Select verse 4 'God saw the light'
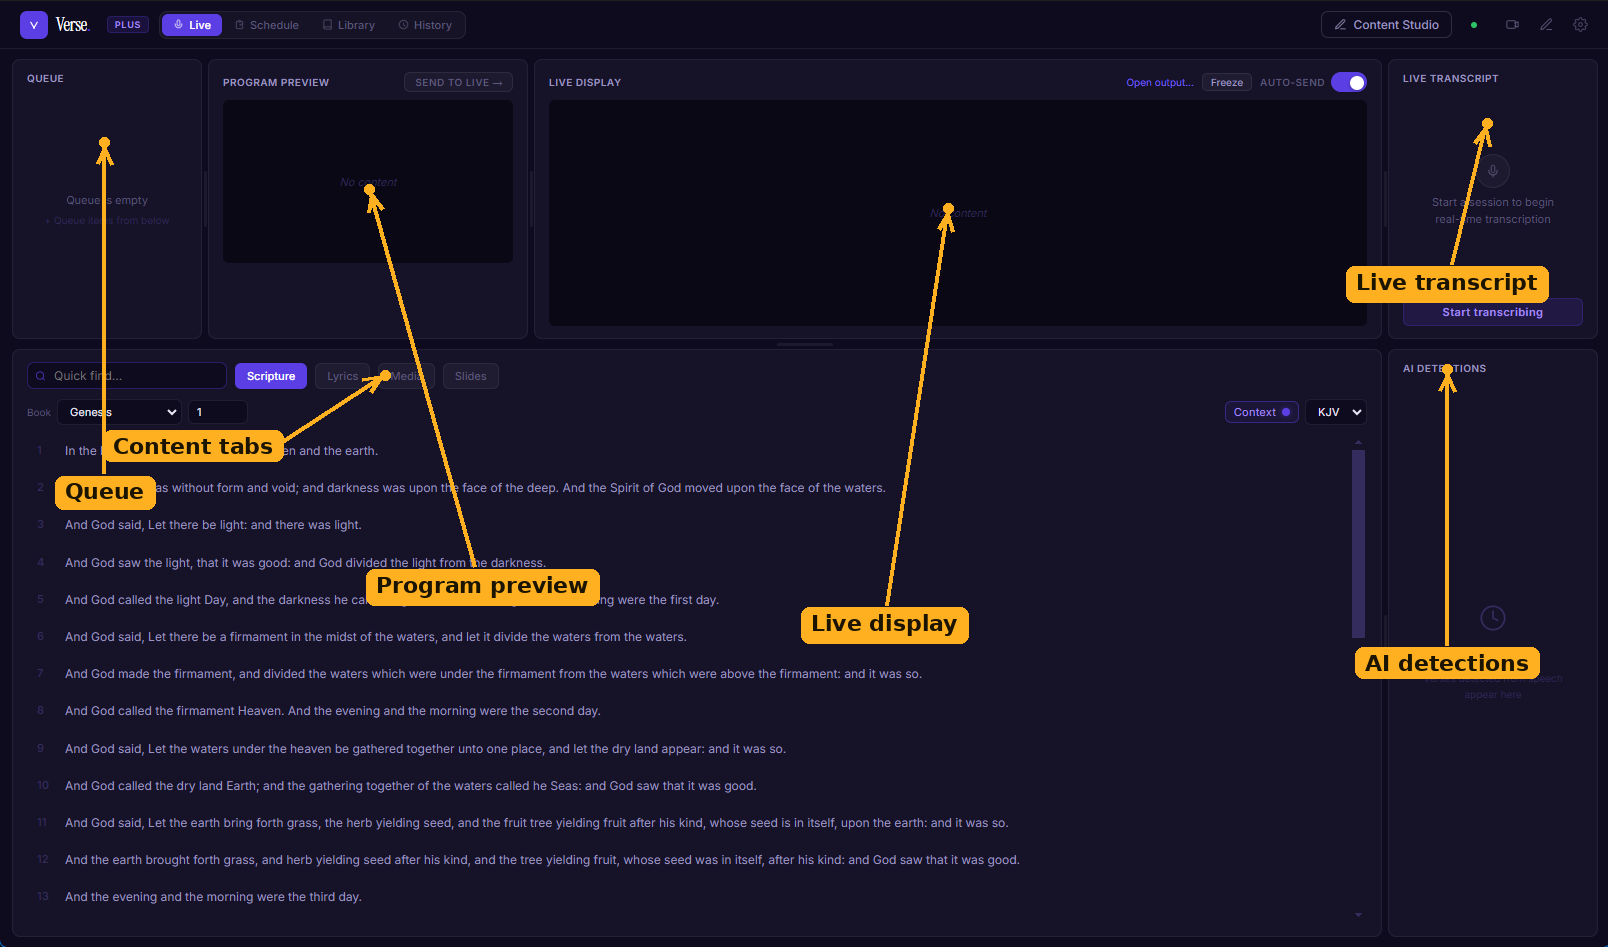 [689, 563]
